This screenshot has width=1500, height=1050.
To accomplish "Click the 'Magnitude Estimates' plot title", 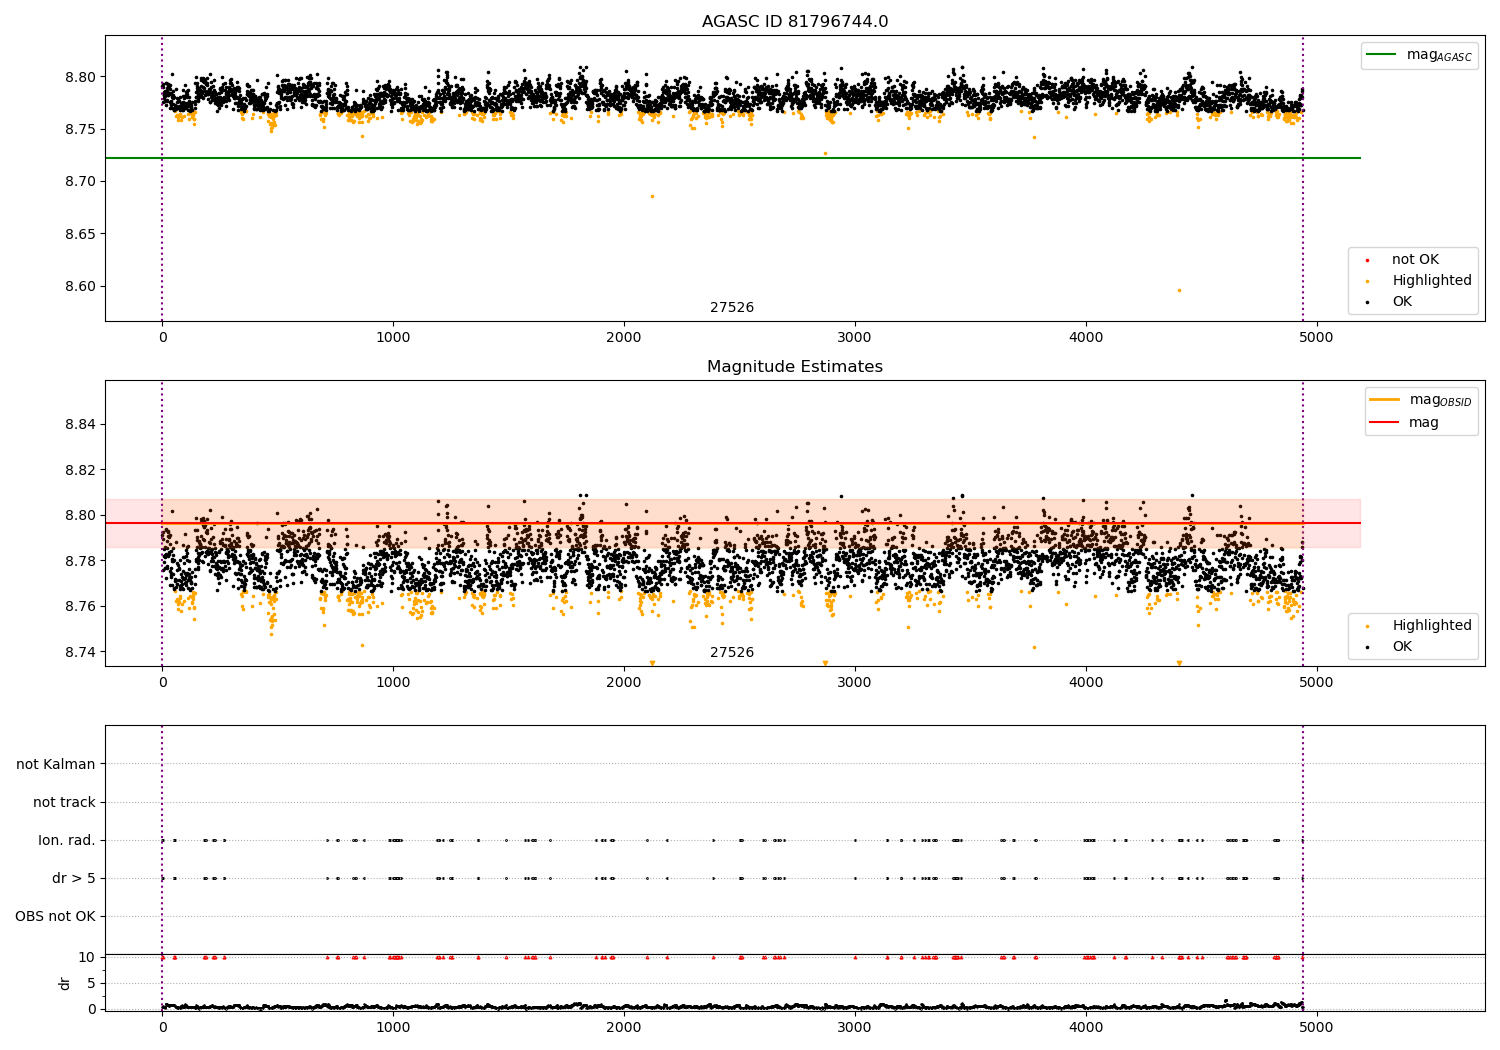I will pyautogui.click(x=794, y=367).
